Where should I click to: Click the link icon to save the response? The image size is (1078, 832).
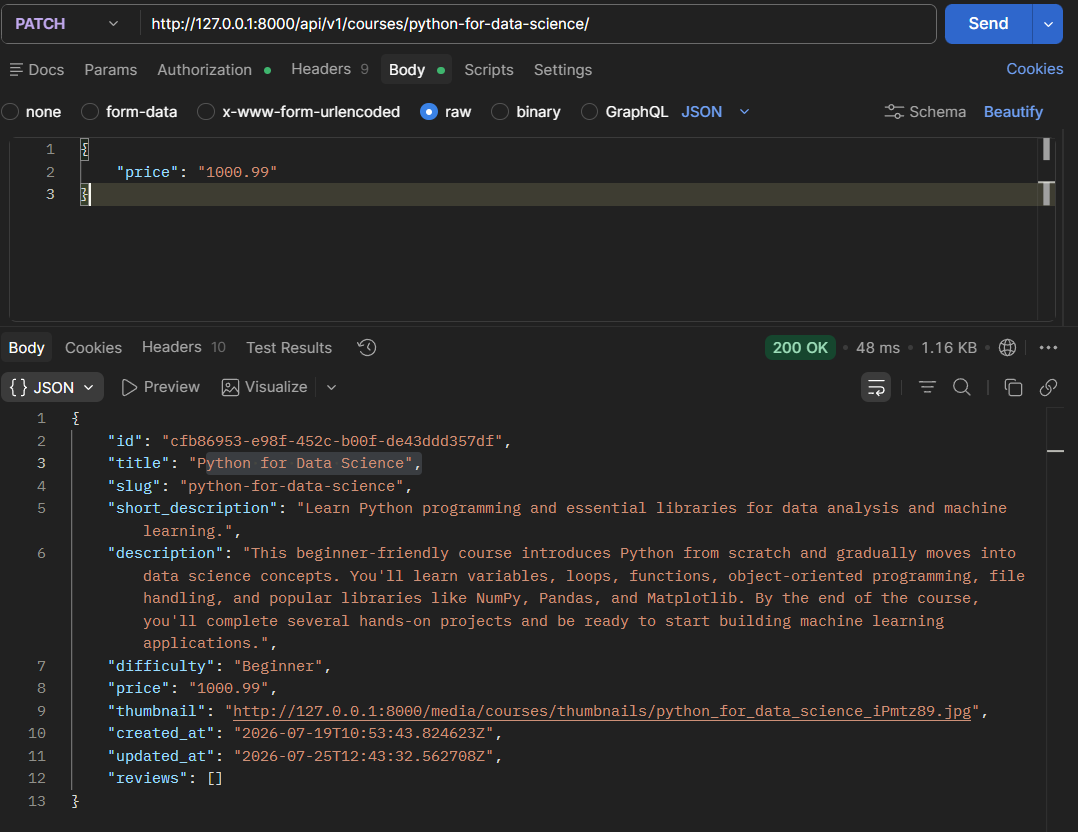[1048, 388]
